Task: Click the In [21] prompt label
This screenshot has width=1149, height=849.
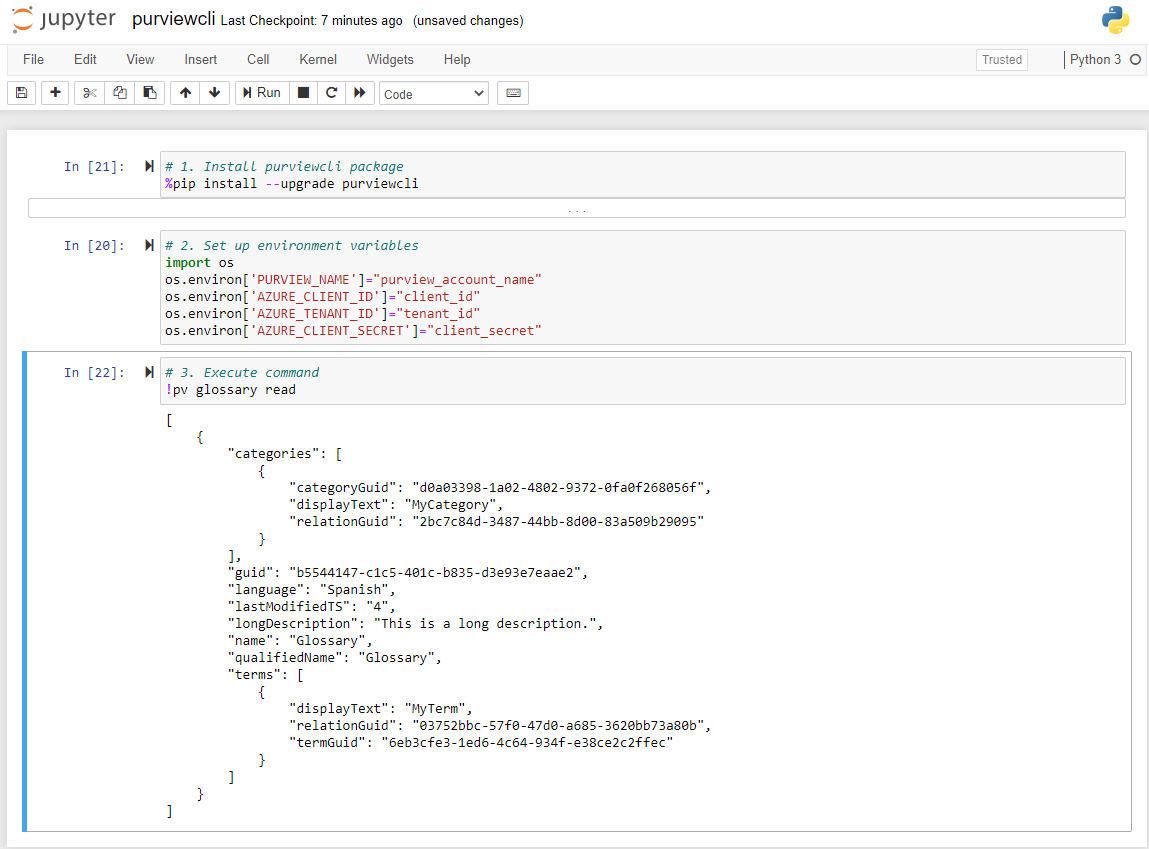Action: point(94,166)
